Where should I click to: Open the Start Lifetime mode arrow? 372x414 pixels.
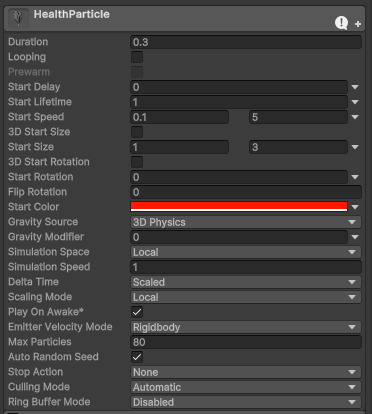point(355,102)
